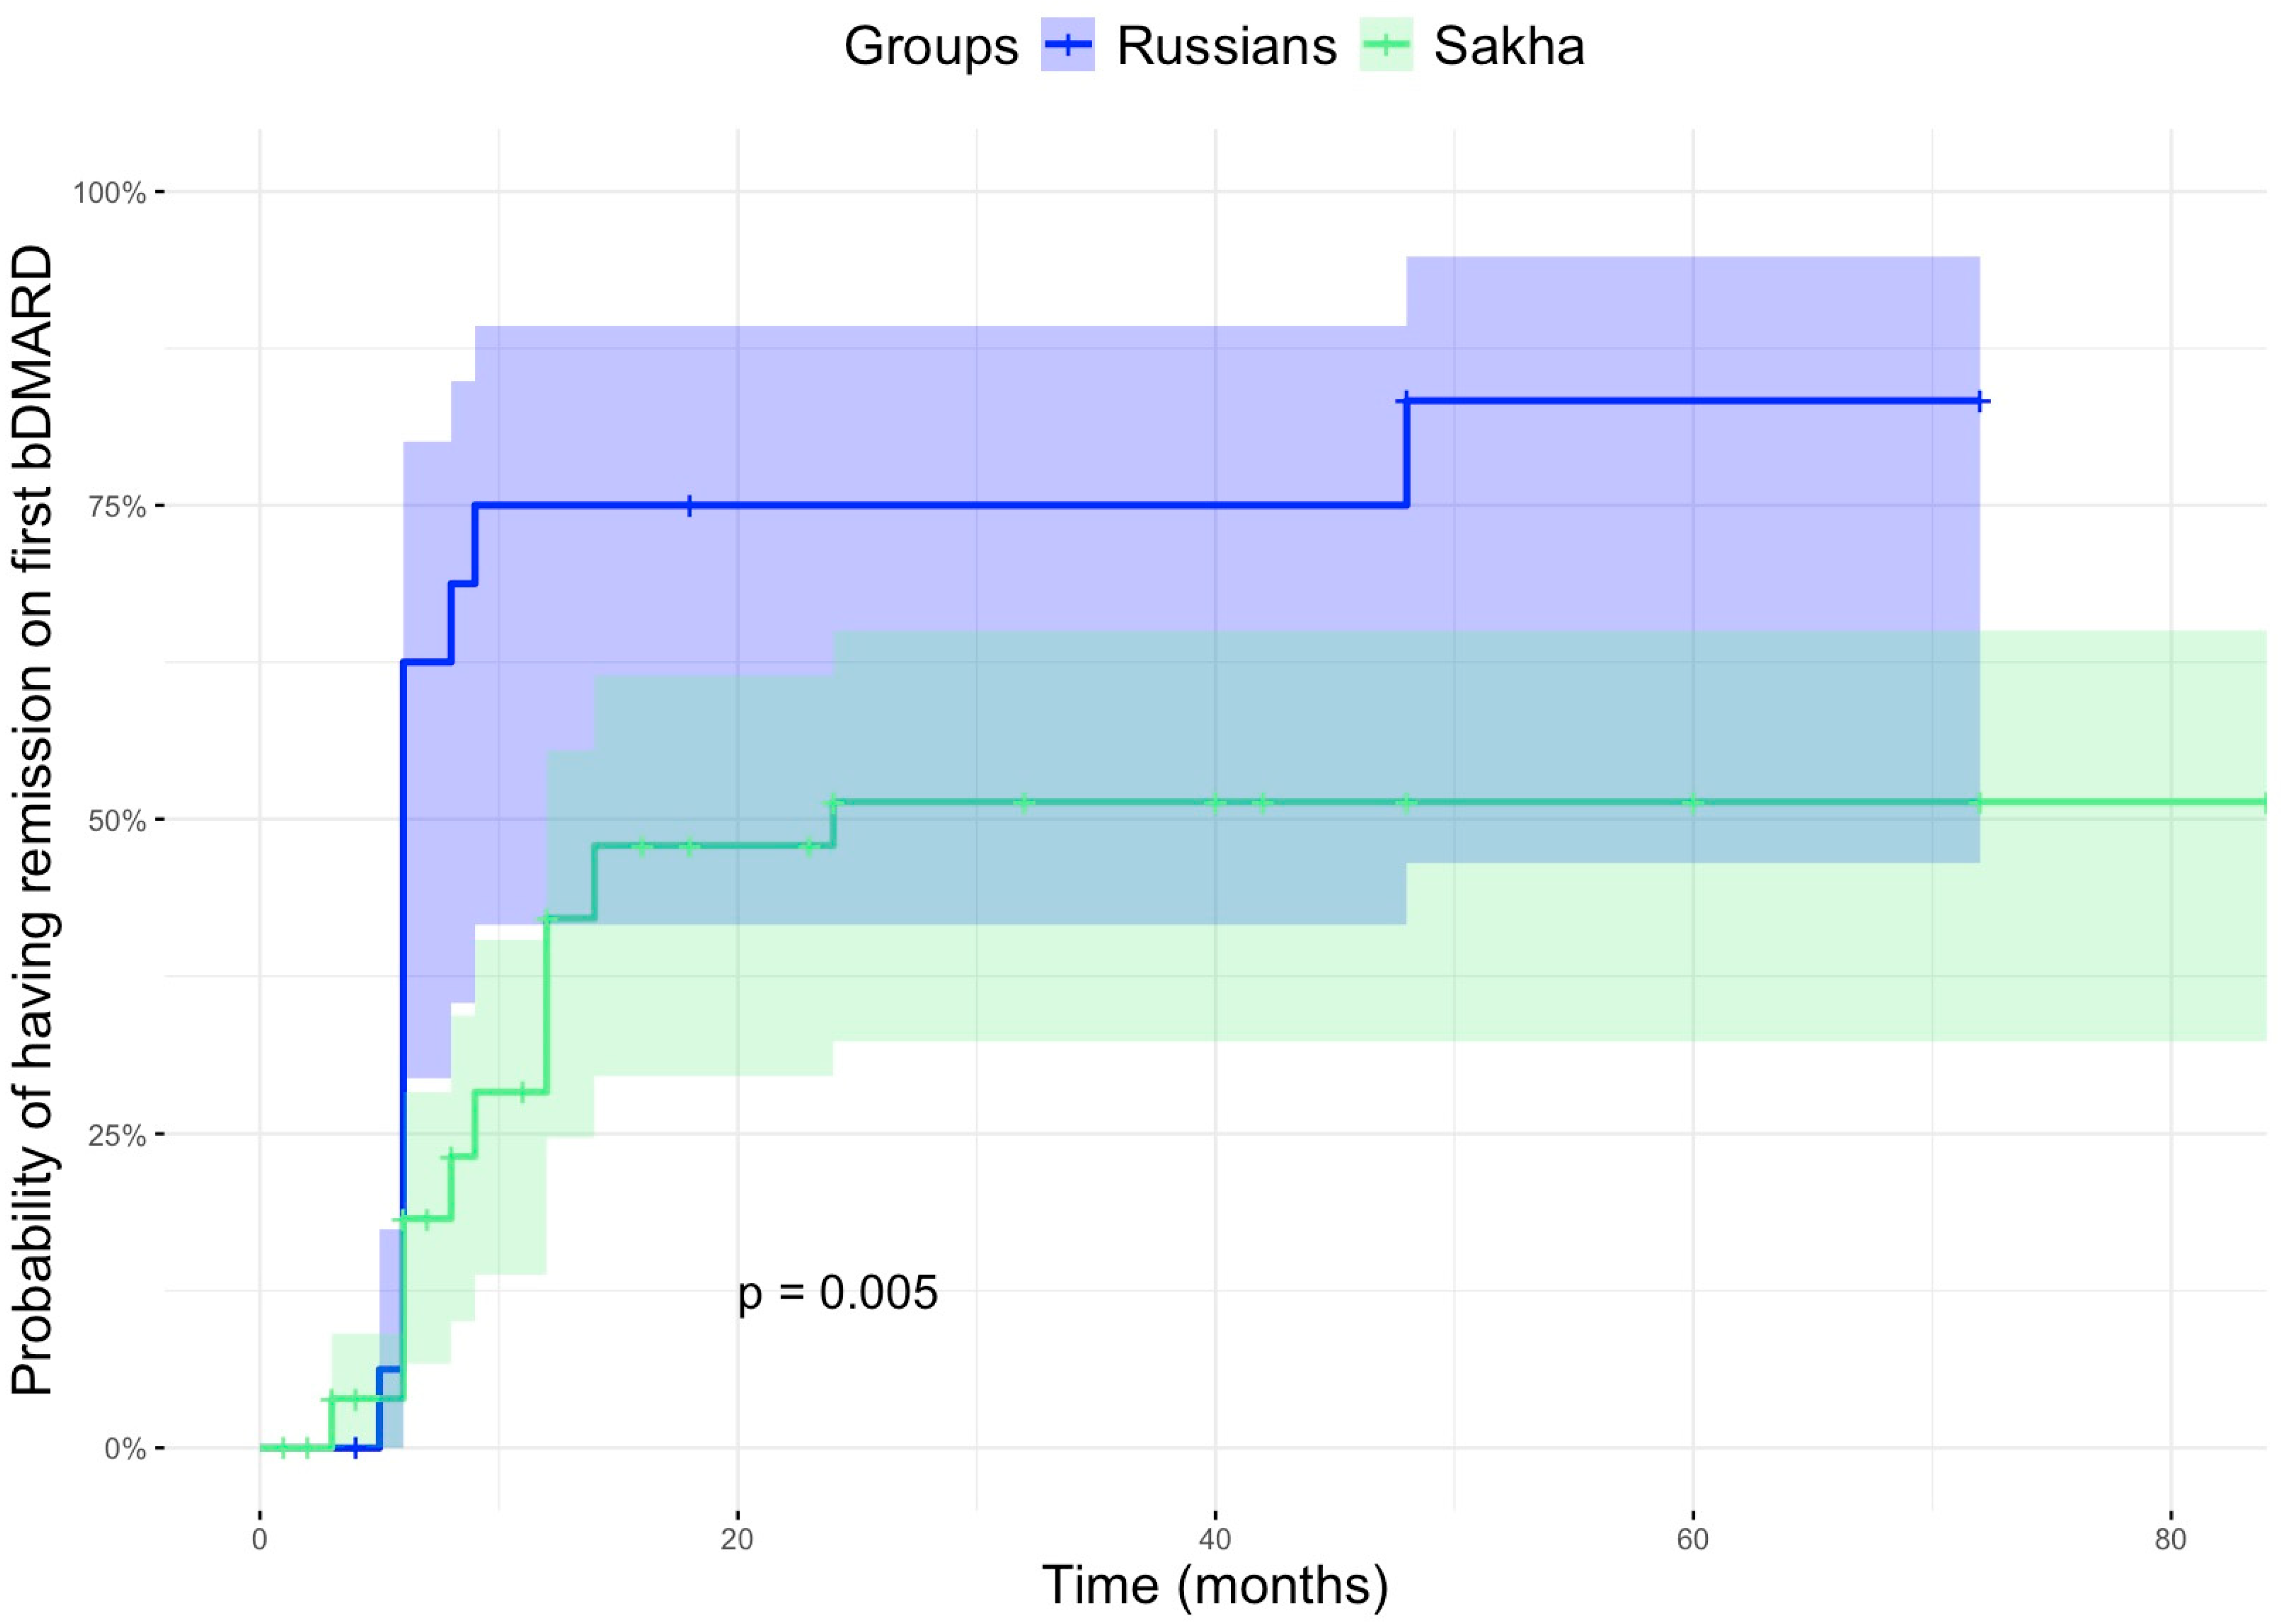This screenshot has width=2281, height=1624.
Task: Click the 0% y-axis tick label
Action: (x=125, y=1449)
